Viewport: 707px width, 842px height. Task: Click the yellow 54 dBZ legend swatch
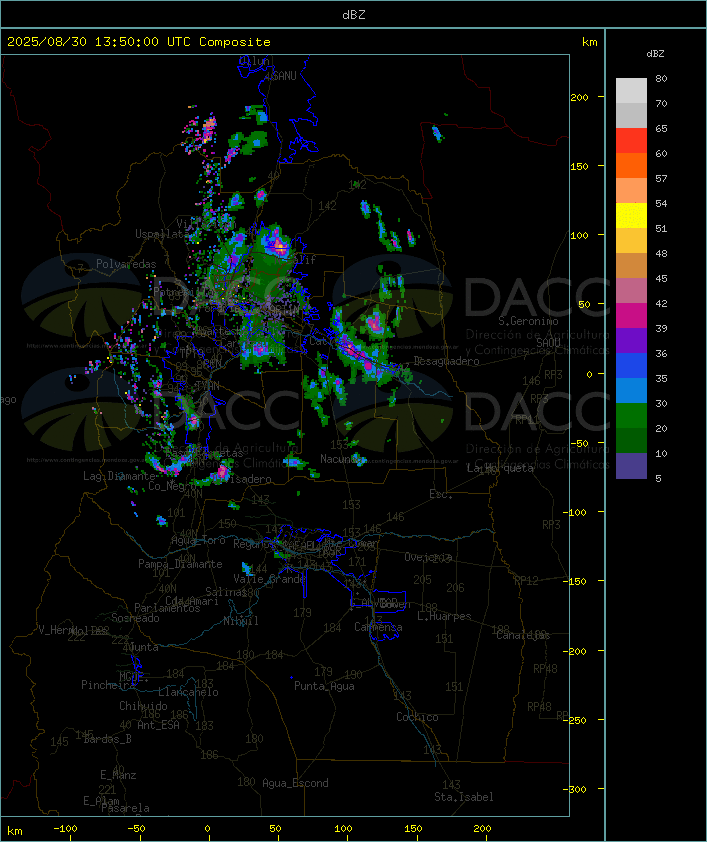point(631,215)
